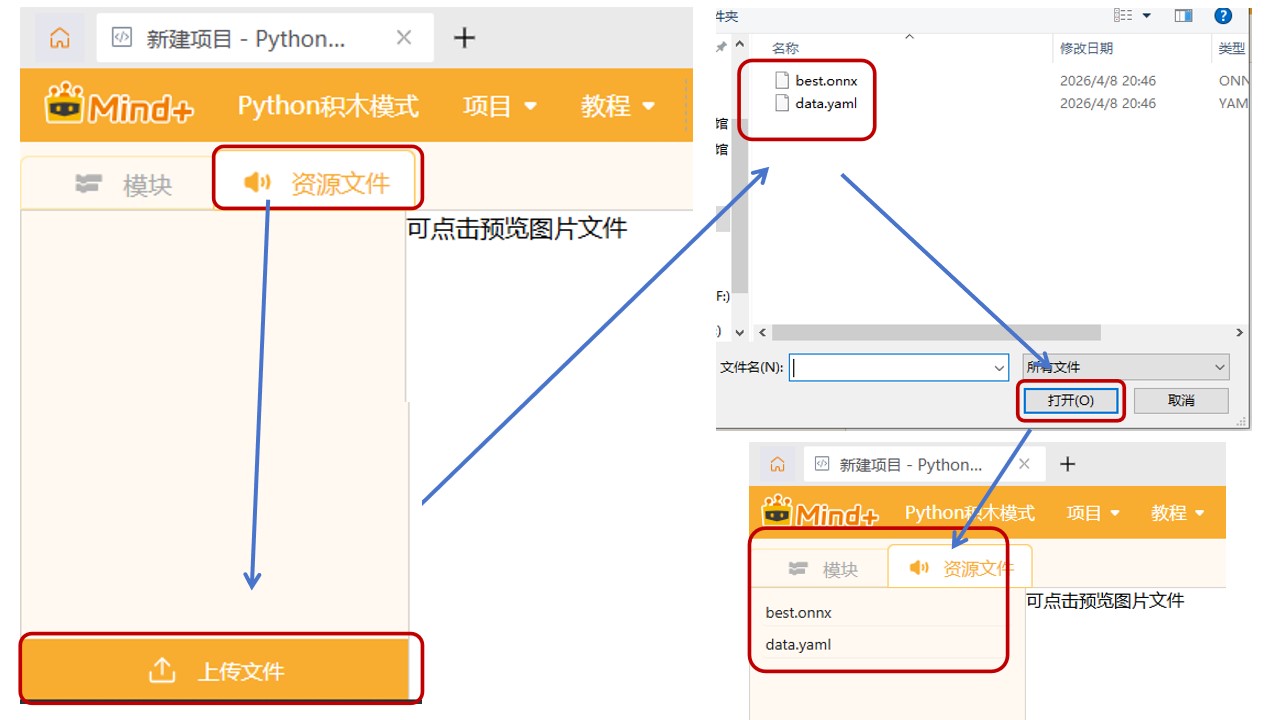Close the 新建项目 tab in the left window
This screenshot has width=1280, height=720.
[404, 38]
